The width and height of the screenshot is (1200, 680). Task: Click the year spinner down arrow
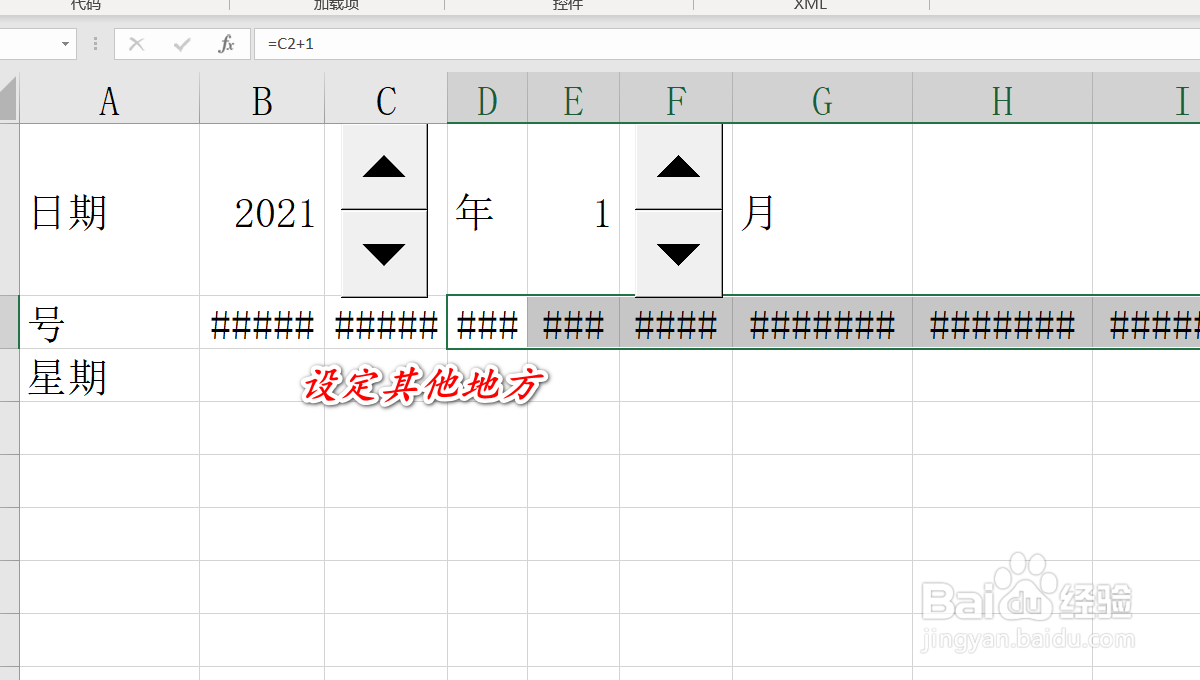(384, 254)
